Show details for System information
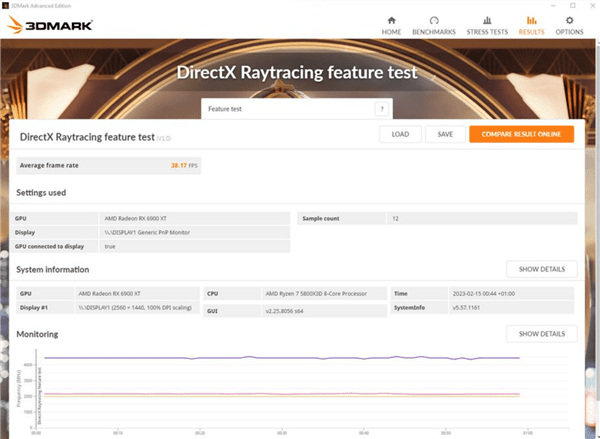 [541, 269]
